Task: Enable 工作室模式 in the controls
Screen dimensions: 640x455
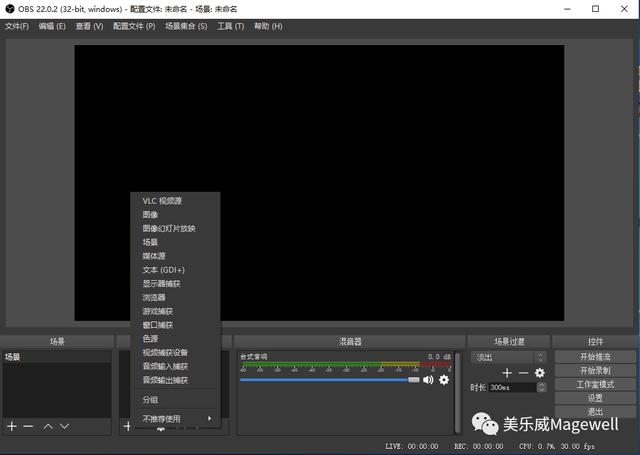Action: [595, 384]
